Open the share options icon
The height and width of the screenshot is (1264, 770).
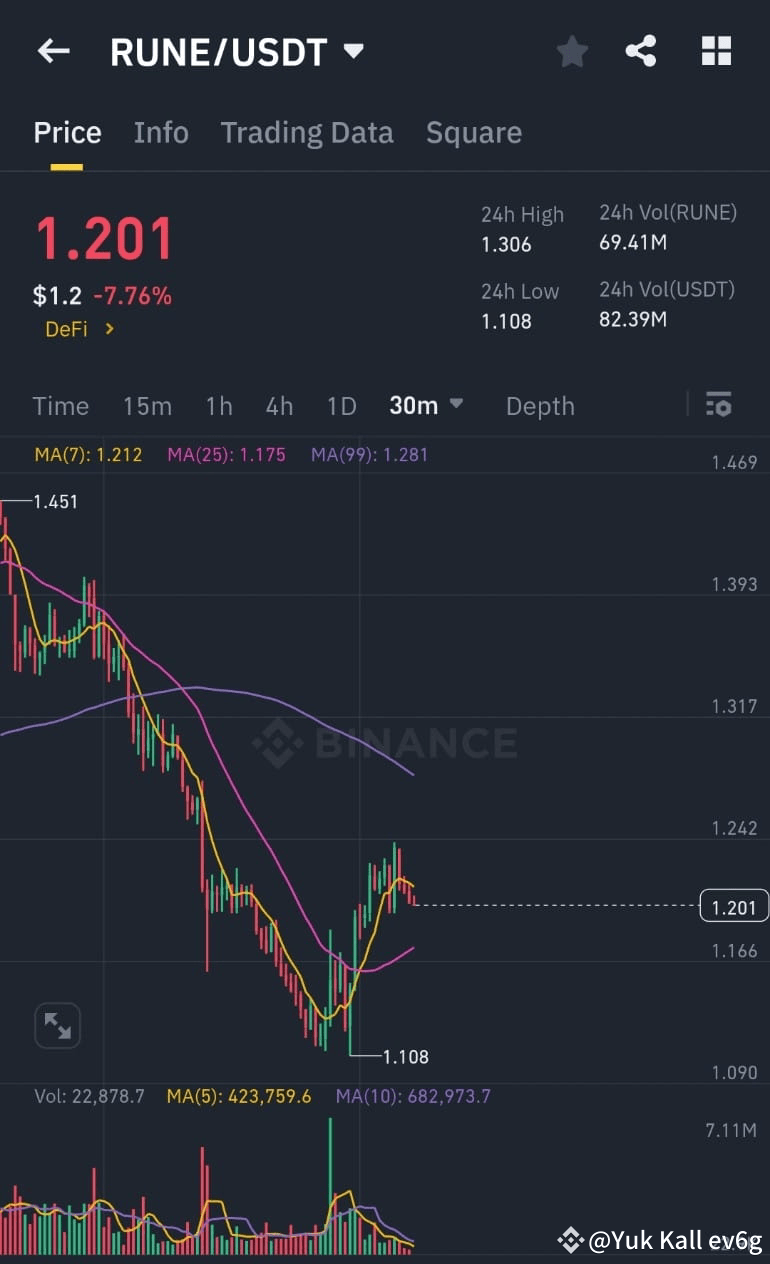(x=641, y=51)
